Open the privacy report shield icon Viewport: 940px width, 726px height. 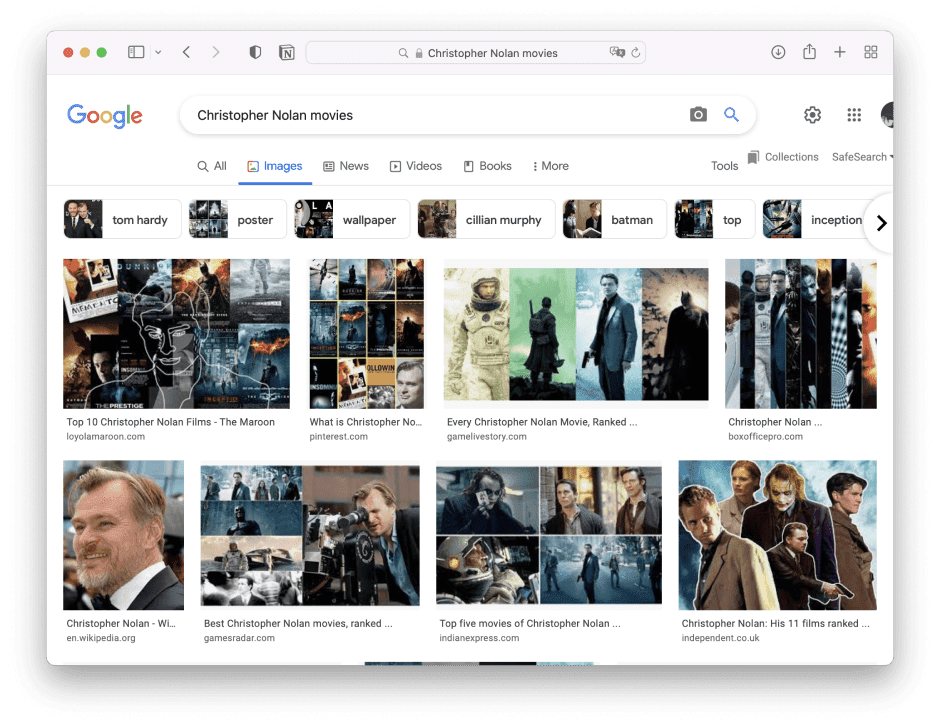255,52
